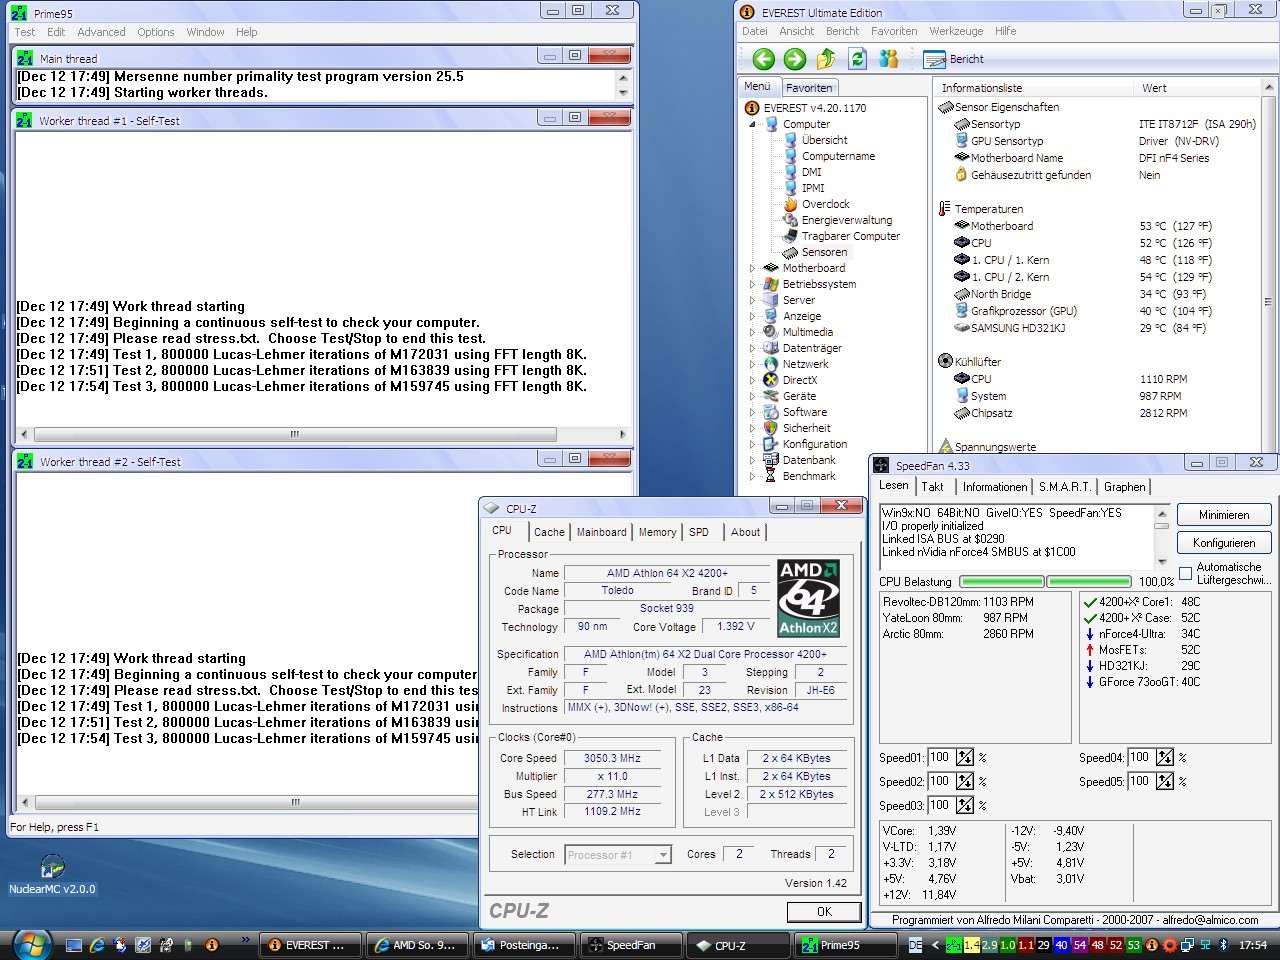Expand the Anzeige tree node
This screenshot has height=960, width=1280.
point(753,316)
